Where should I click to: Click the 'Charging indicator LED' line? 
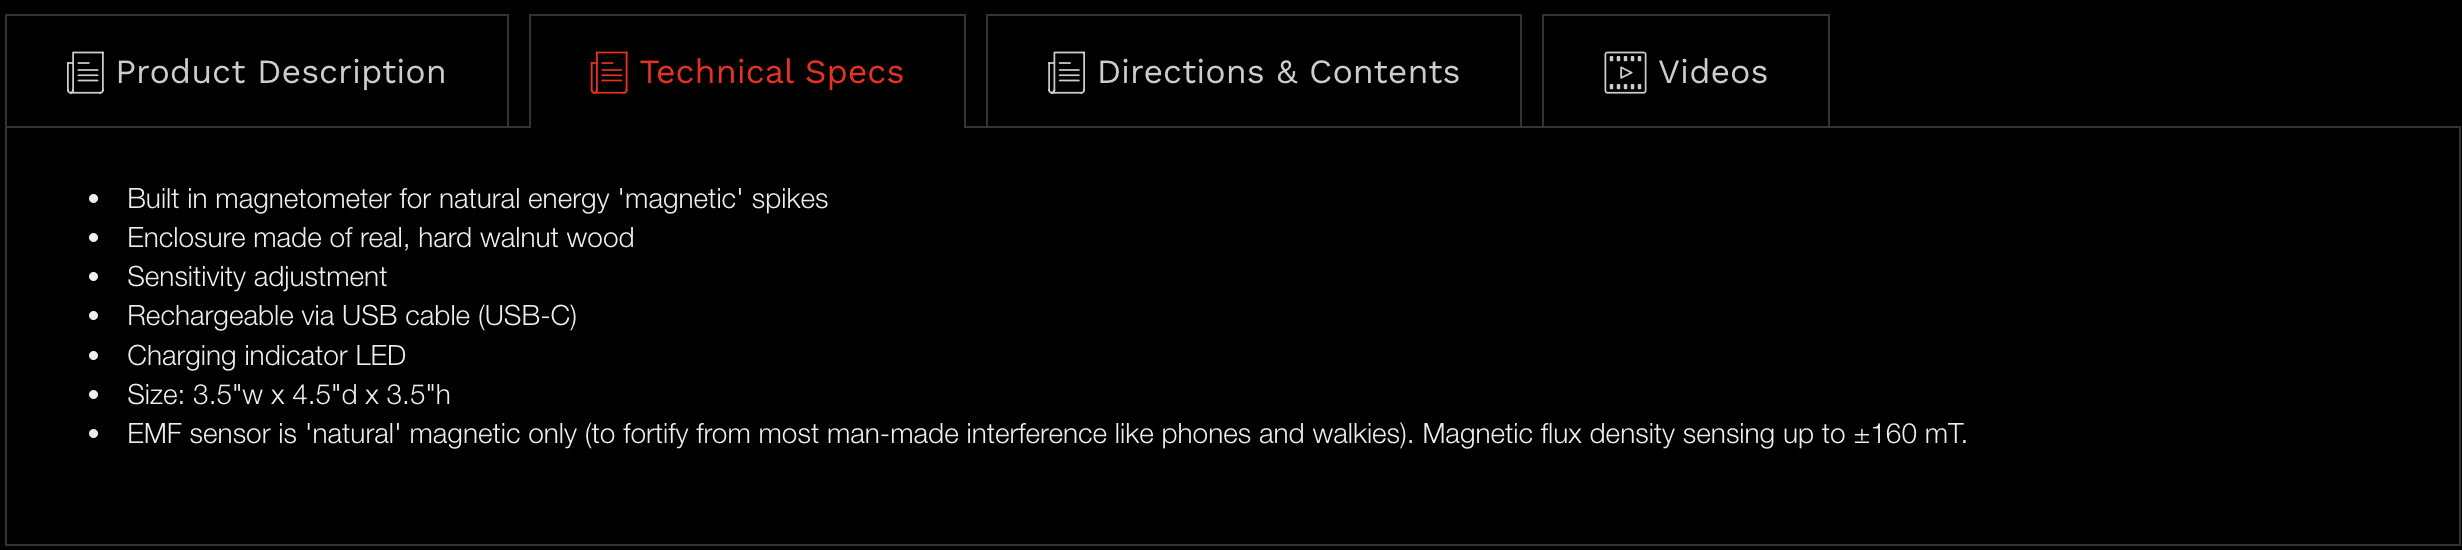(x=266, y=356)
